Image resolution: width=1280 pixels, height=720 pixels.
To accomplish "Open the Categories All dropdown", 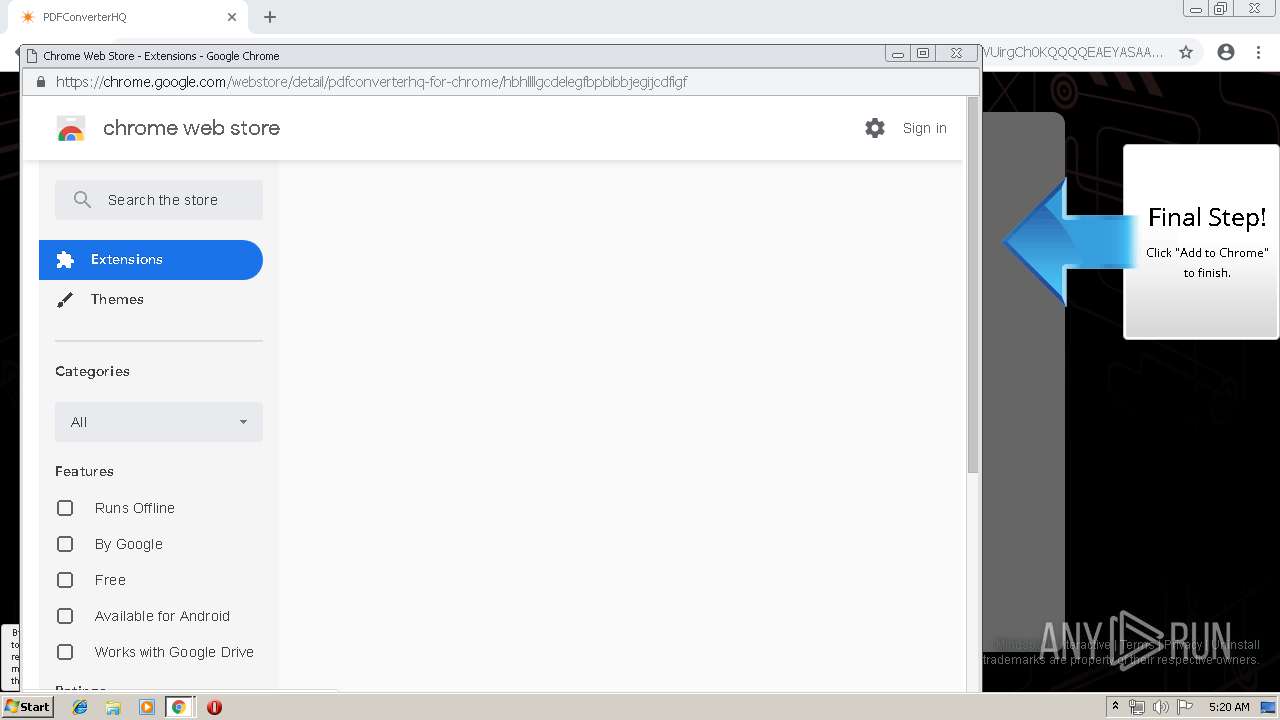I will click(159, 422).
